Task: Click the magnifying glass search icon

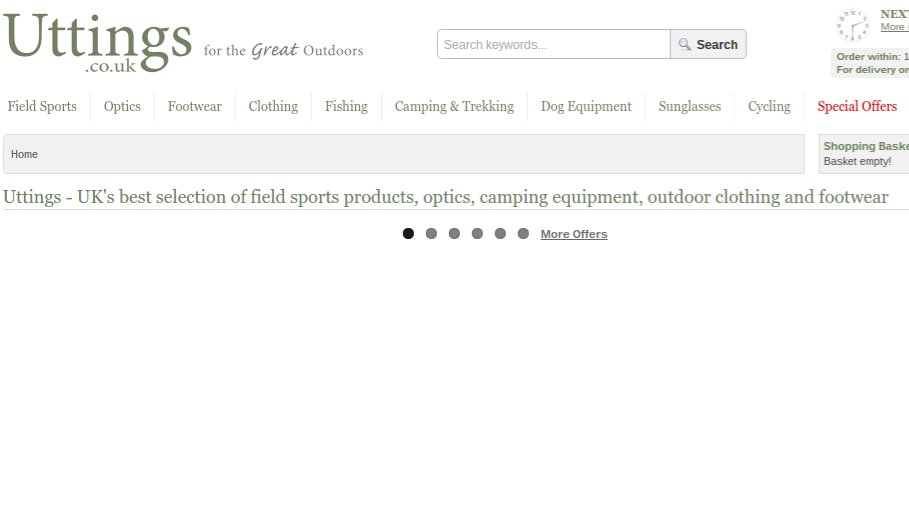Action: point(685,44)
